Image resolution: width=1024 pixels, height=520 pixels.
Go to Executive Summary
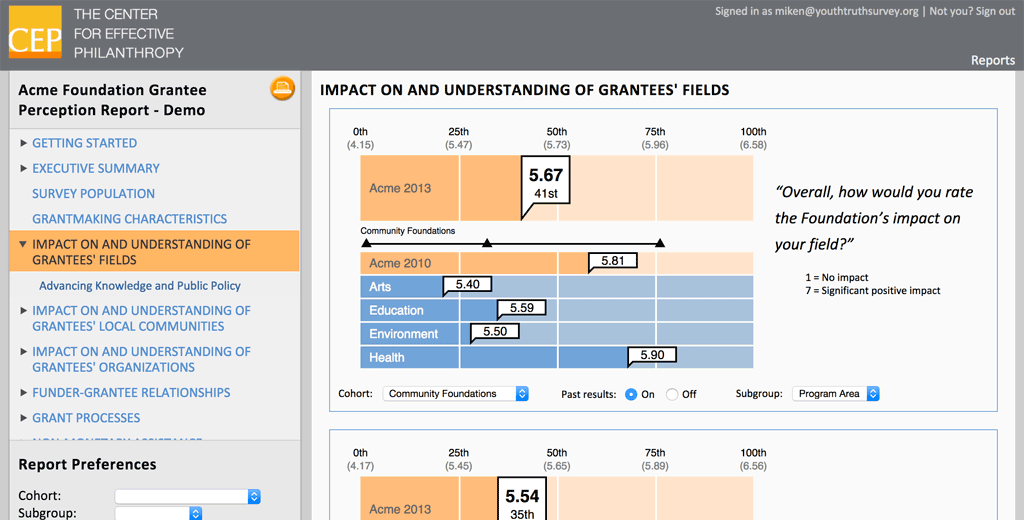(x=95, y=169)
